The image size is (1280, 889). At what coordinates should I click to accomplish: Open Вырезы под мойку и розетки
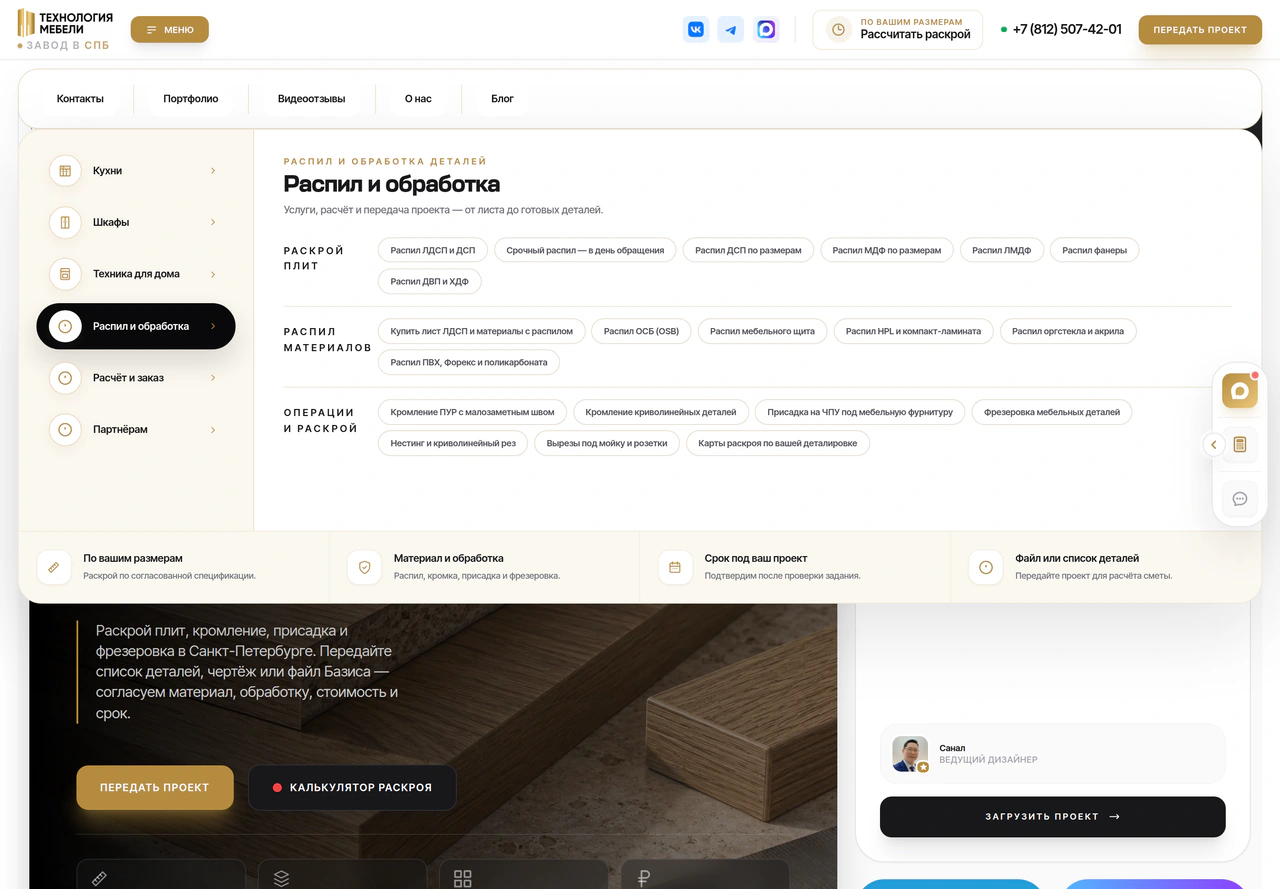[x=607, y=443]
